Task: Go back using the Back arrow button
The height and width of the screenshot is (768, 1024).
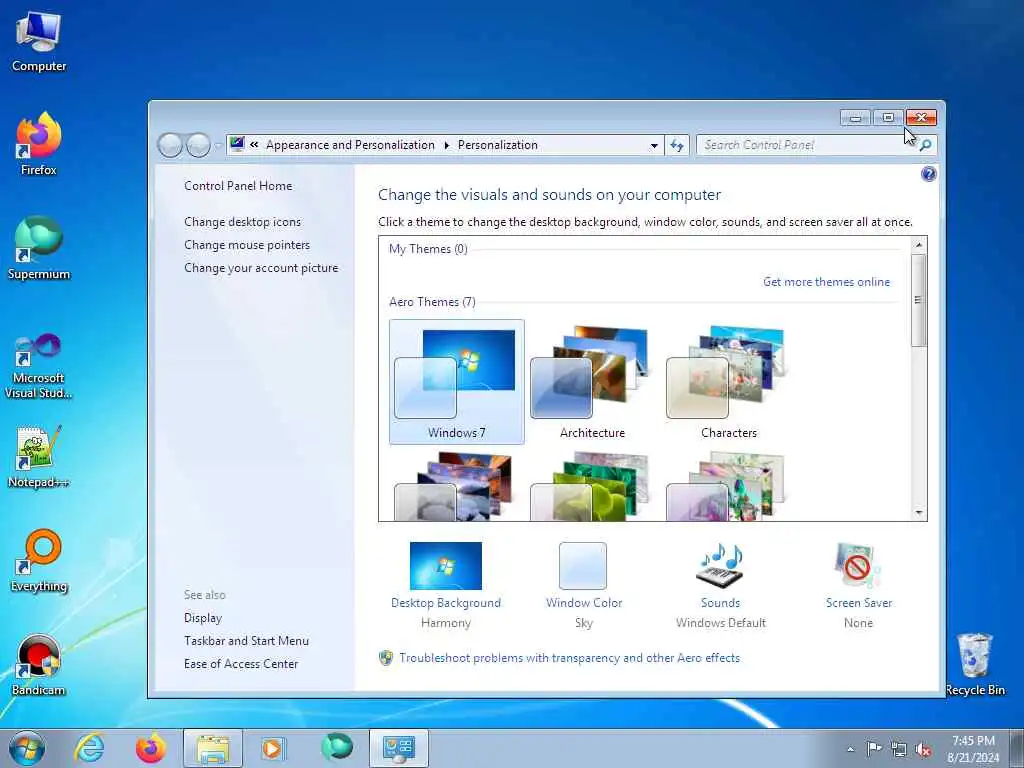Action: point(170,145)
